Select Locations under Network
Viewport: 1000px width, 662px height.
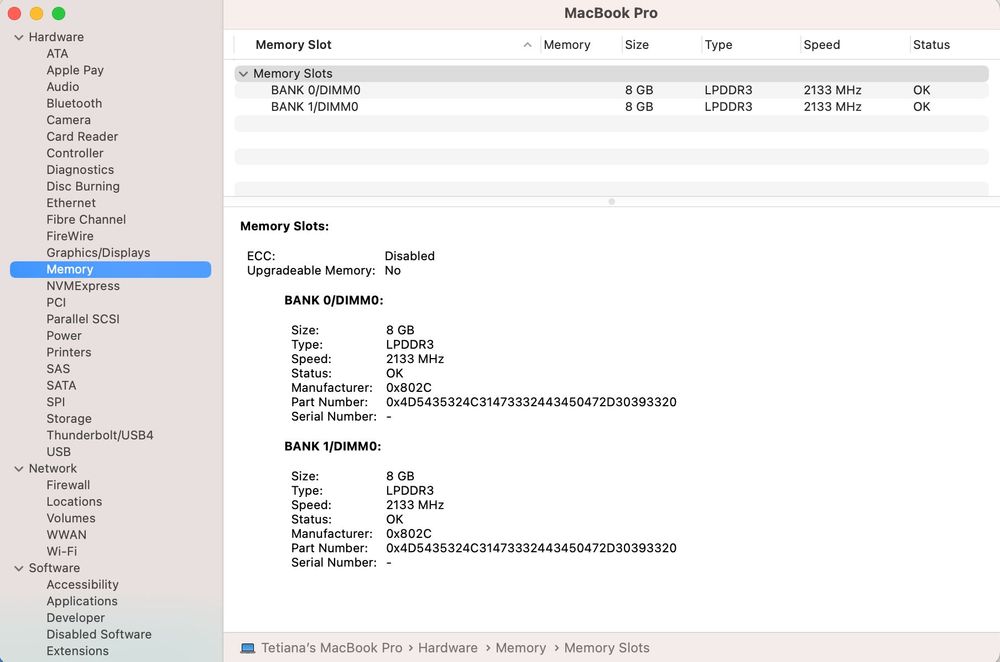click(74, 501)
